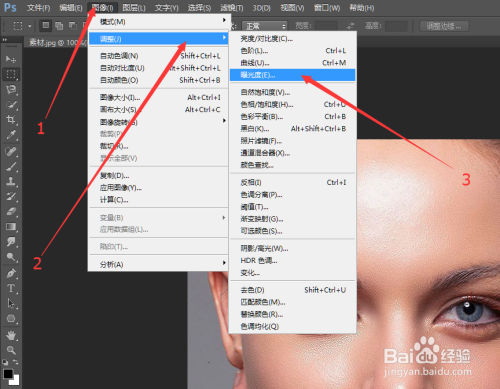Choose 反相(I) in adjustments submenu
The height and width of the screenshot is (389, 500).
(293, 182)
